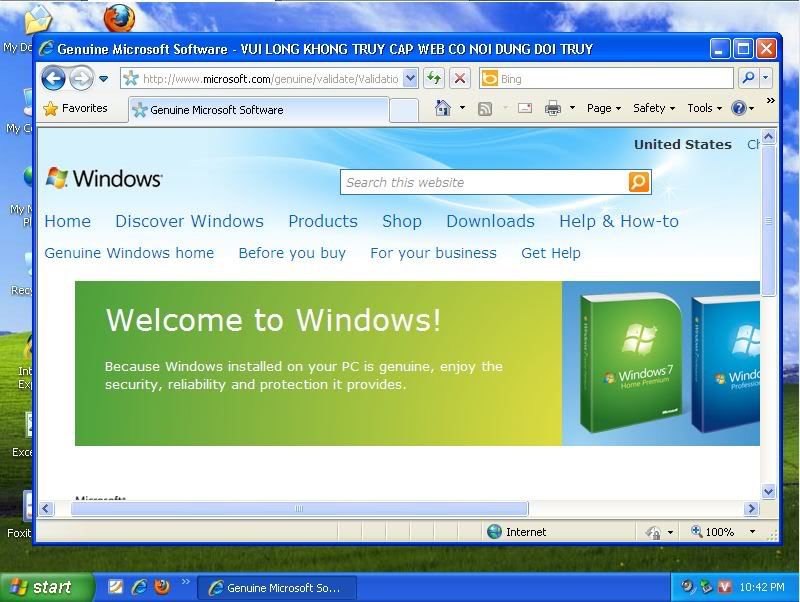This screenshot has height=602, width=800.
Task: Expand the Quick Launch overflow chevron
Action: click(185, 581)
